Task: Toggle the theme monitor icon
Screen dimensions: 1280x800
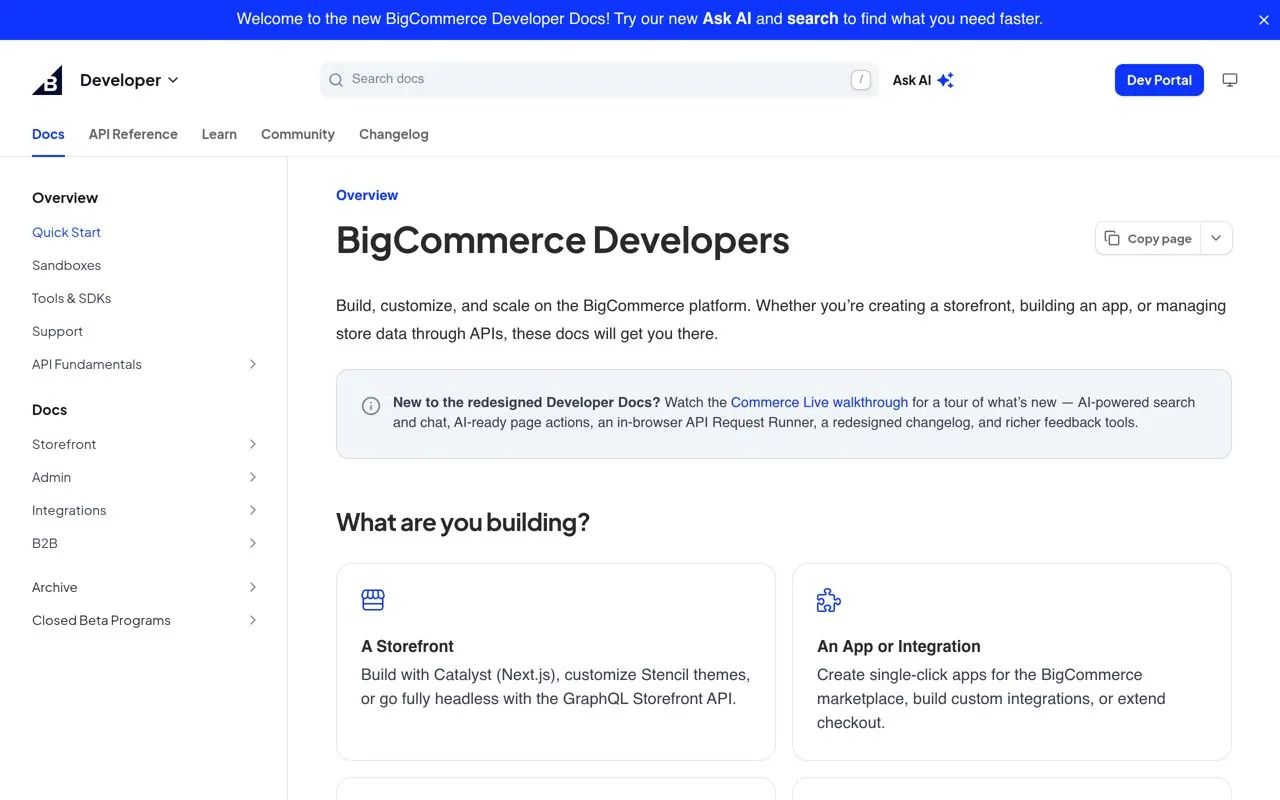Action: [x=1230, y=80]
